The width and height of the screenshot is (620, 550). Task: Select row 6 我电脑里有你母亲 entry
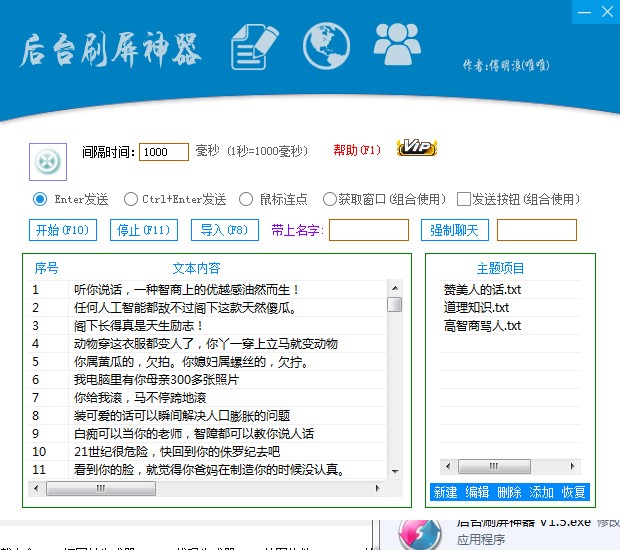207,380
